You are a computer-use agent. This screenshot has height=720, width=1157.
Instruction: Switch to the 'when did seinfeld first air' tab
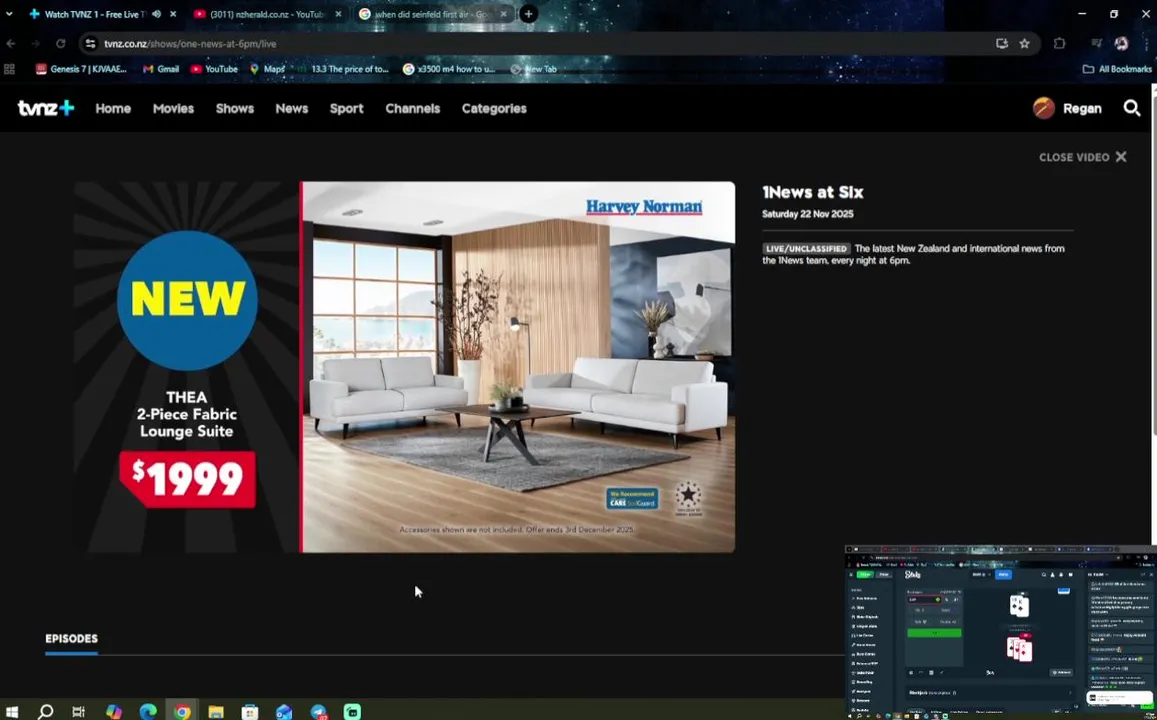coord(434,14)
